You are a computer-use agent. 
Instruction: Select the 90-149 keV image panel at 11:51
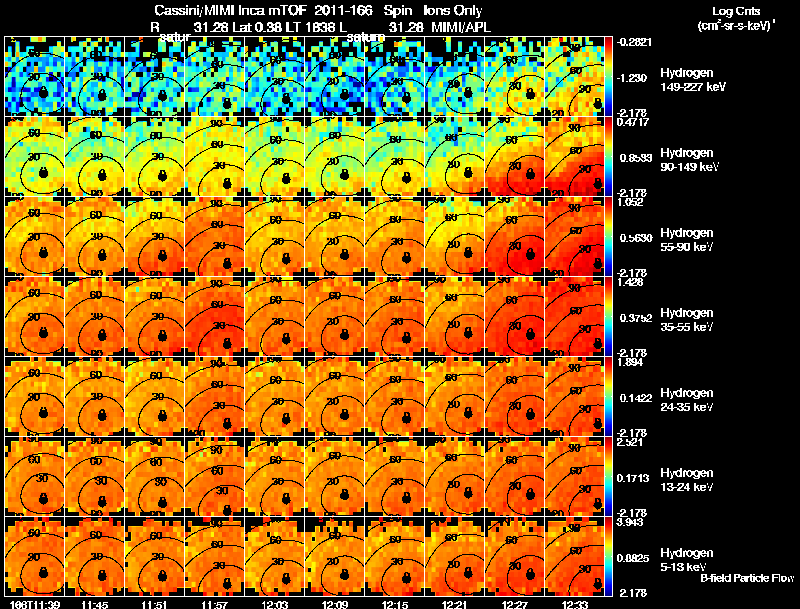click(155, 157)
